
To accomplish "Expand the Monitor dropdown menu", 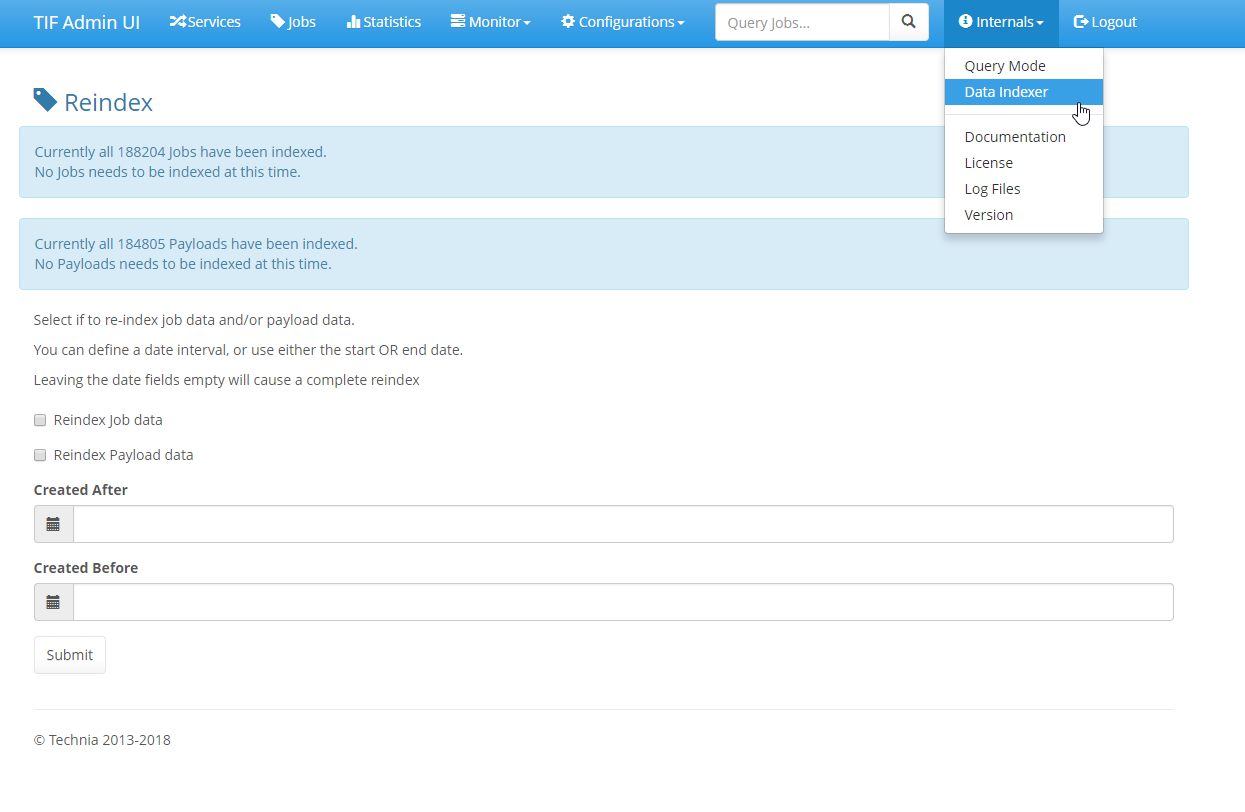I will click(x=490, y=22).
